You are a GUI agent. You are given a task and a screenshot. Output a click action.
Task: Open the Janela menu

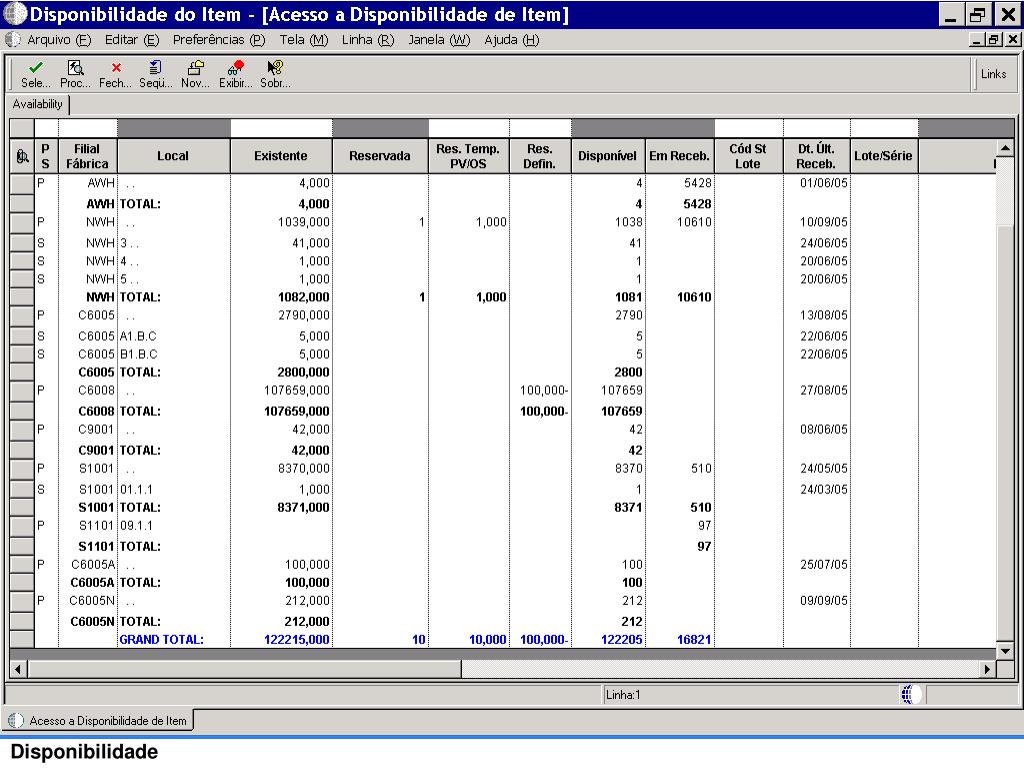pyautogui.click(x=439, y=40)
